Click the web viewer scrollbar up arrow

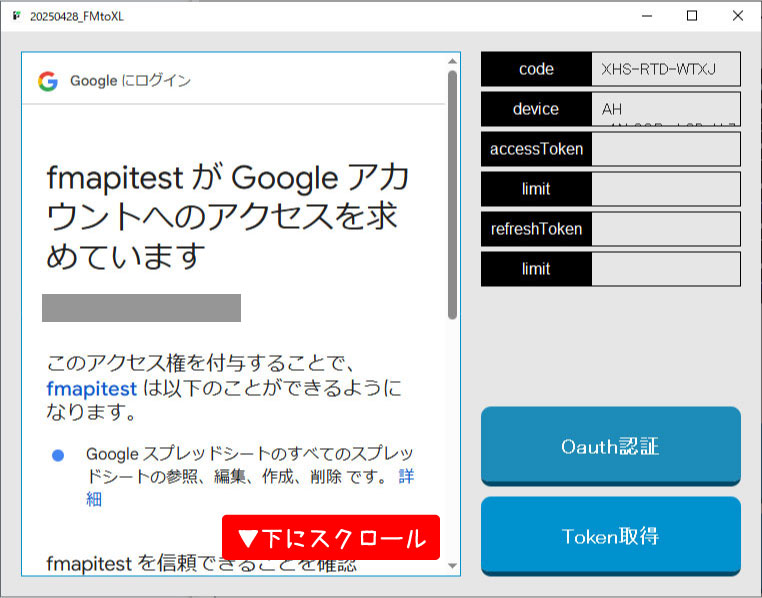[452, 61]
